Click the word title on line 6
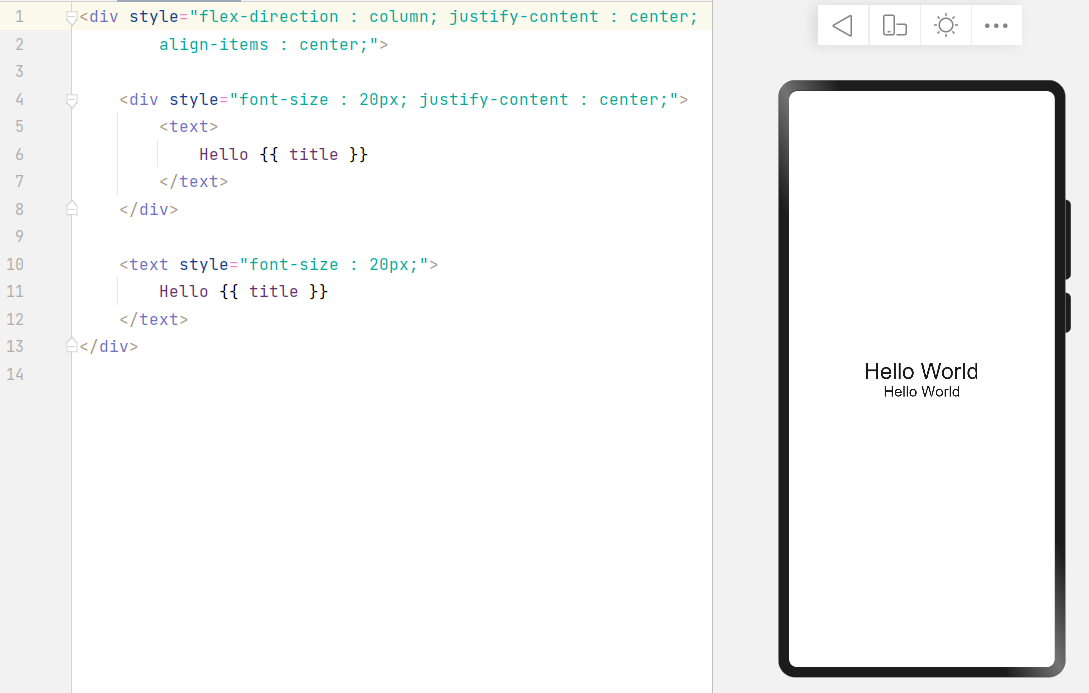The image size is (1089, 693). (x=314, y=155)
